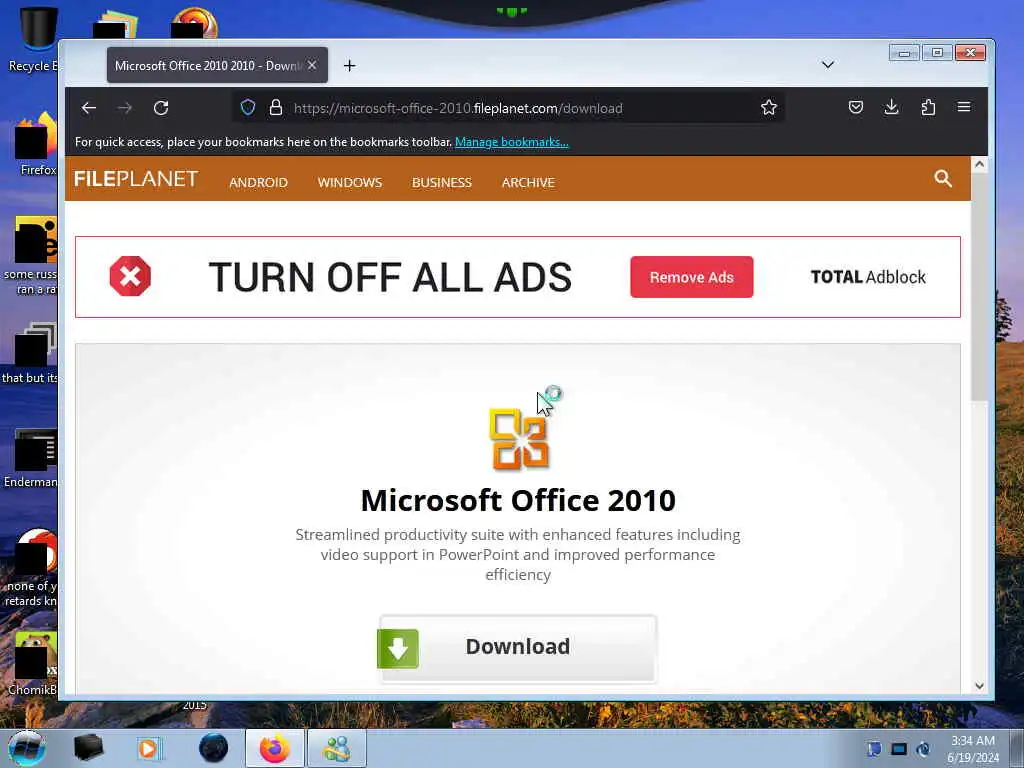Click the vertical page scrollbar thumb
Screen dimensions: 1024x768
[979, 287]
